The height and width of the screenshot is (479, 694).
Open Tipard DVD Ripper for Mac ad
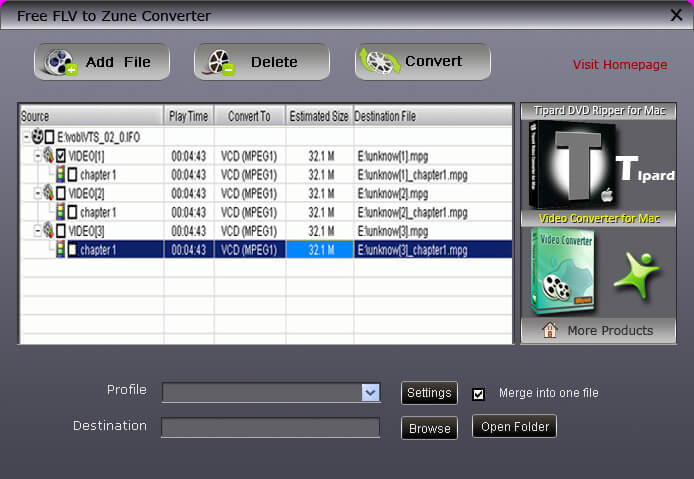pos(598,159)
